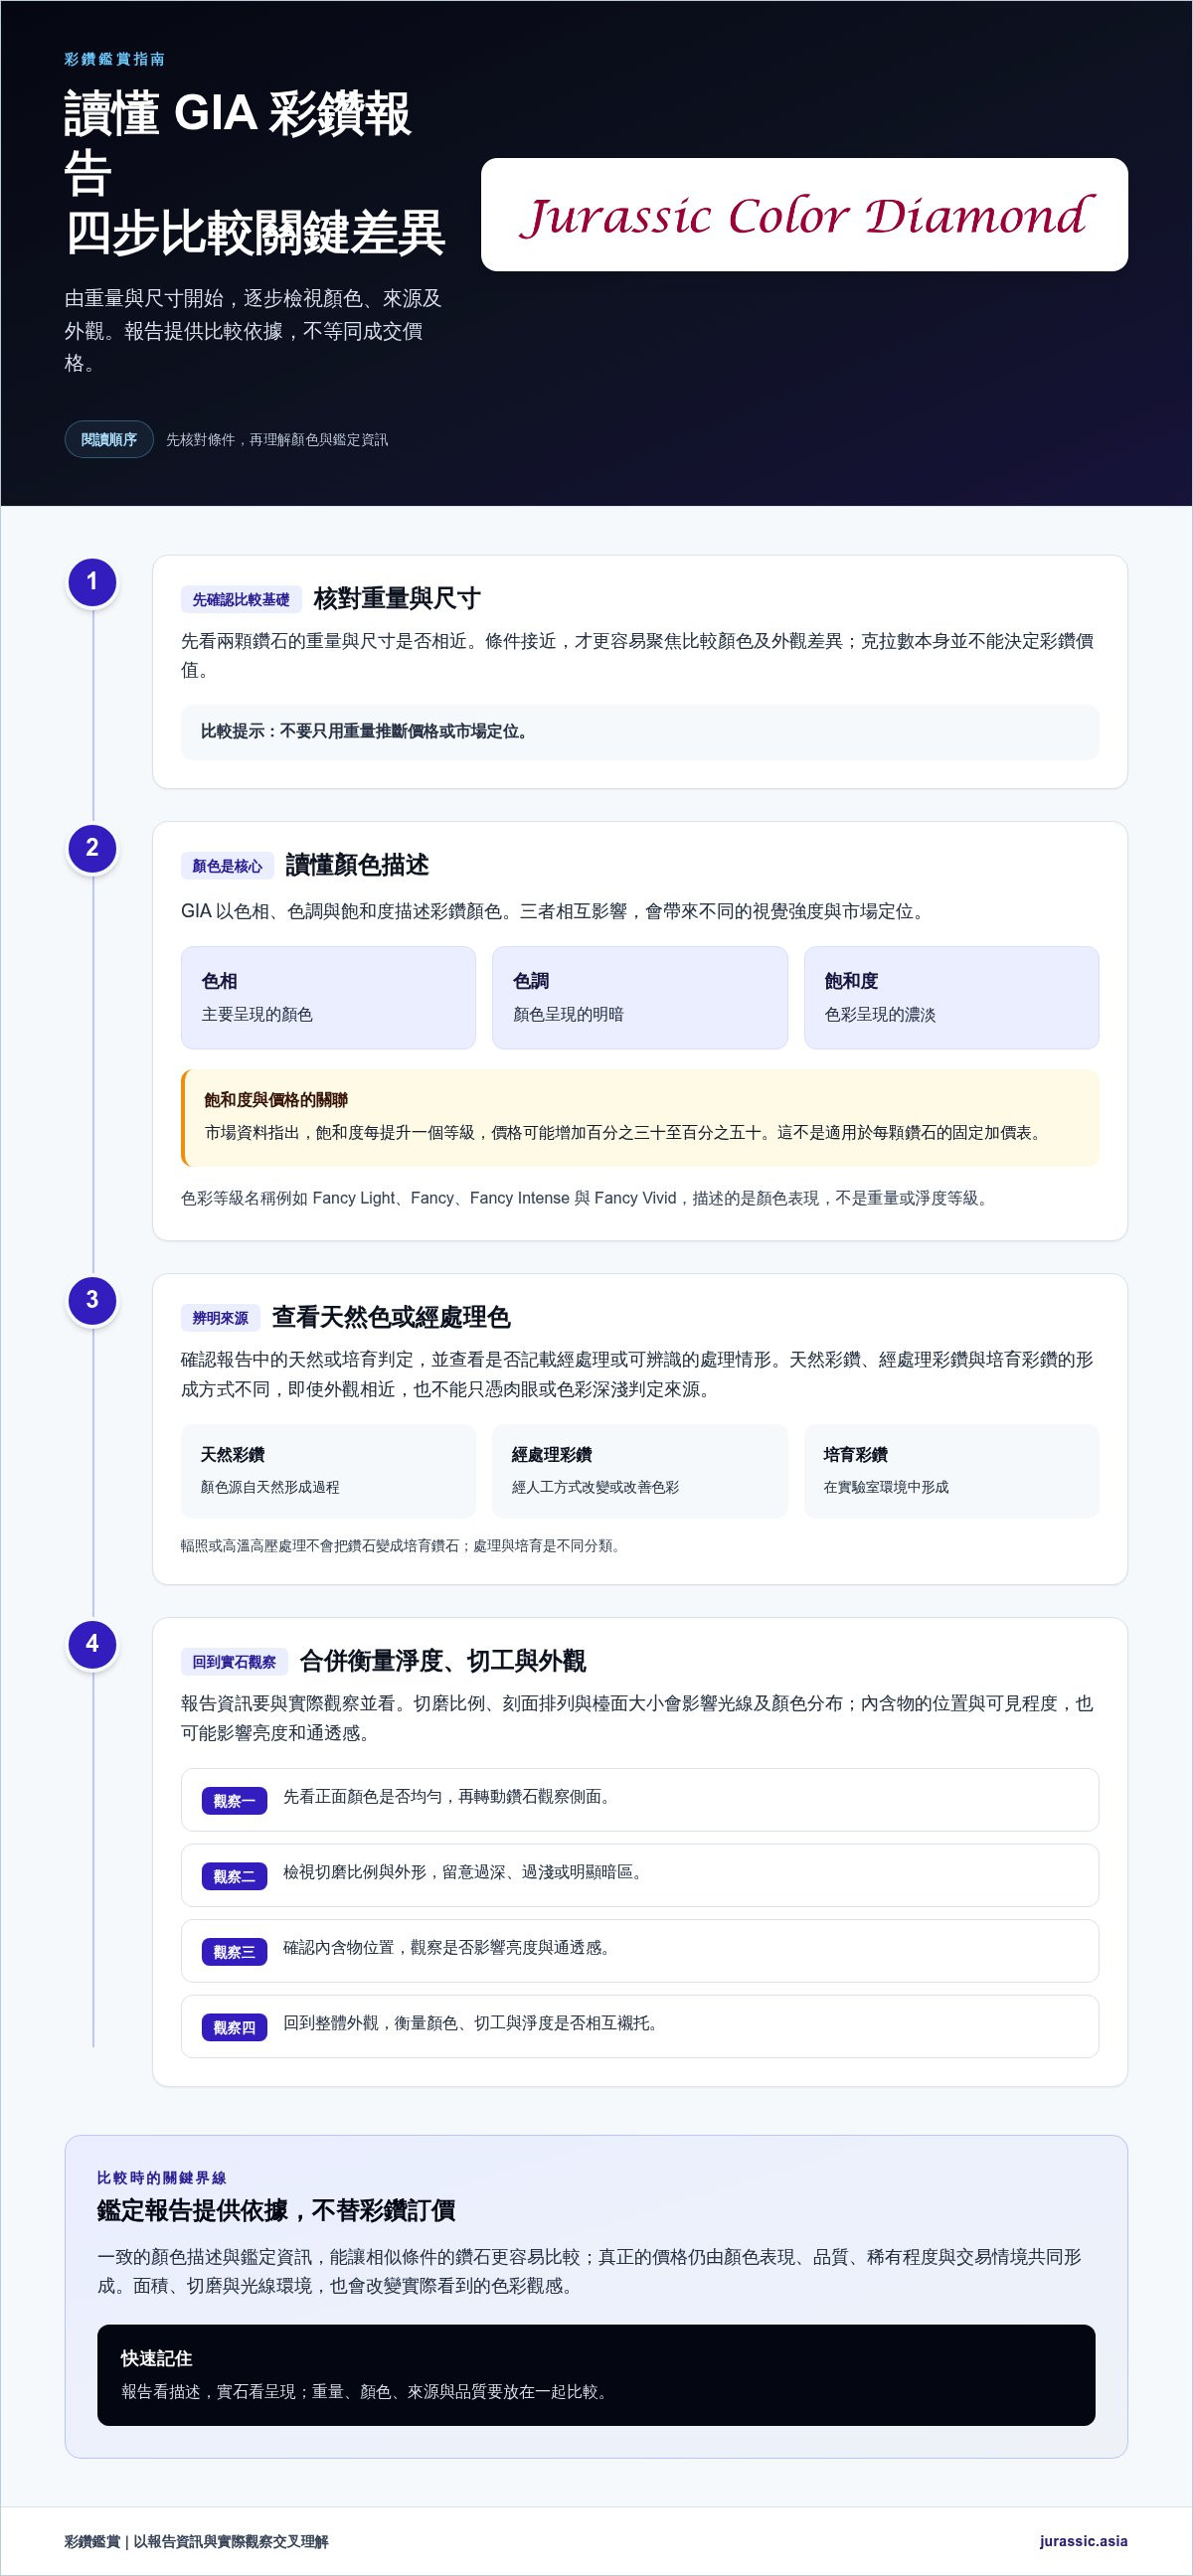Image resolution: width=1193 pixels, height=2576 pixels.
Task: Click the 觀察三 badge
Action: pyautogui.click(x=234, y=1952)
